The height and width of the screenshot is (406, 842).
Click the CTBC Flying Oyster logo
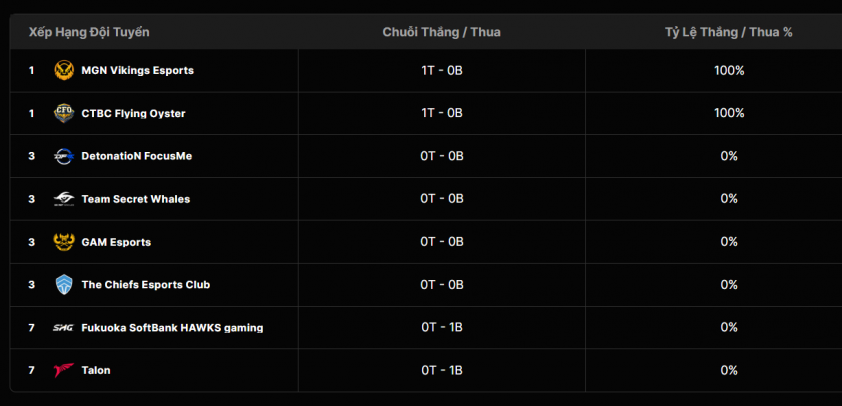coord(64,113)
